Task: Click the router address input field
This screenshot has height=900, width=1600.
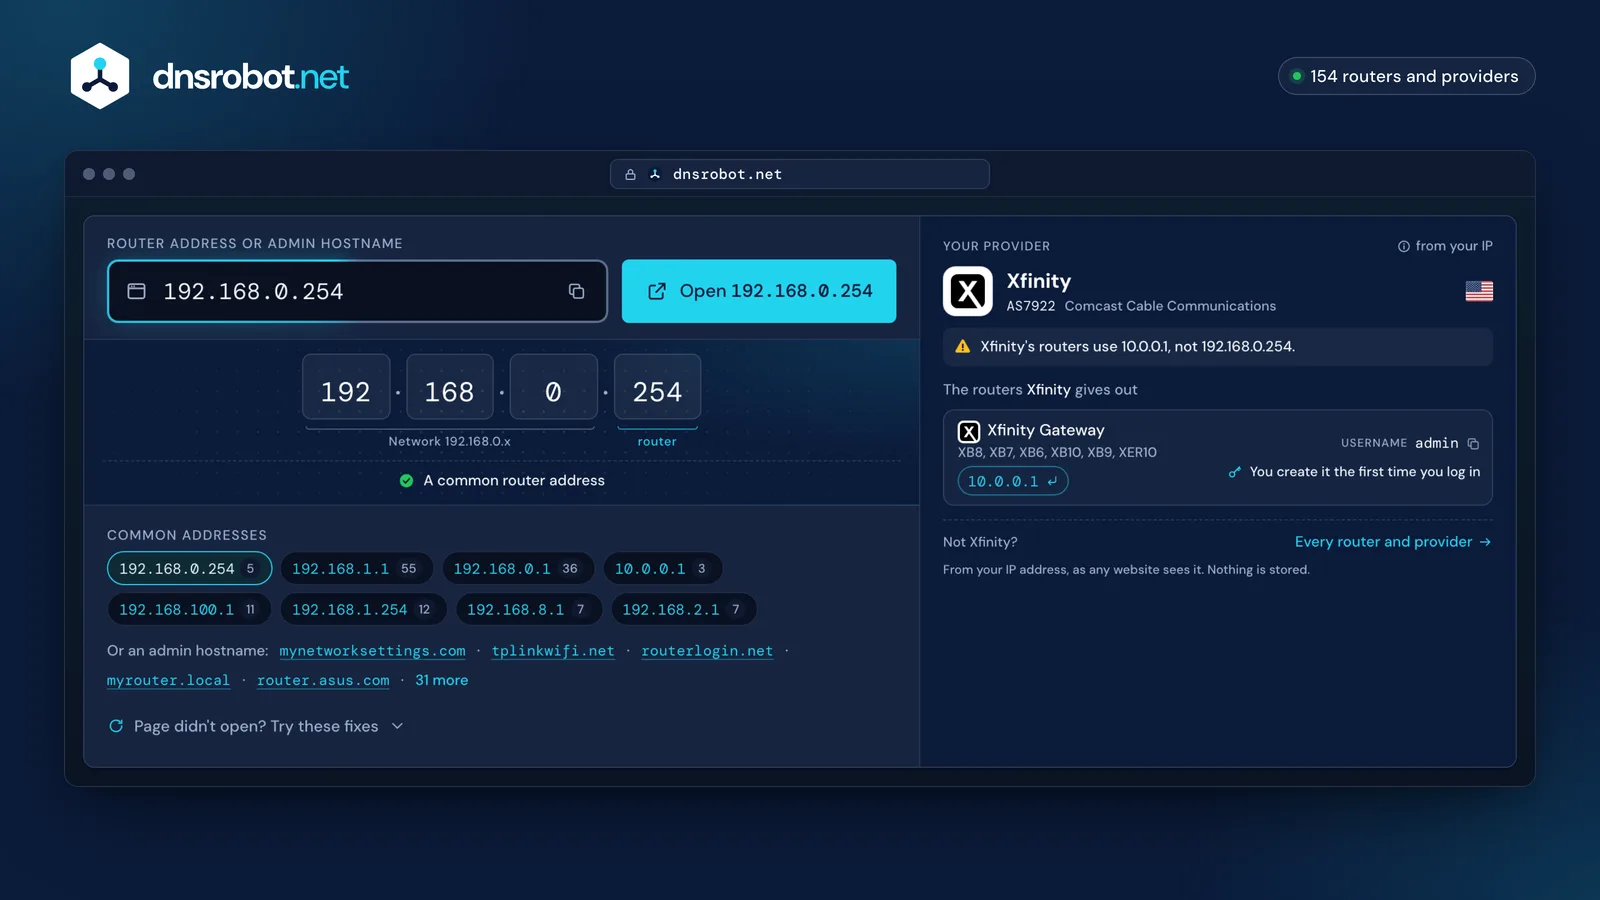Action: (x=357, y=291)
